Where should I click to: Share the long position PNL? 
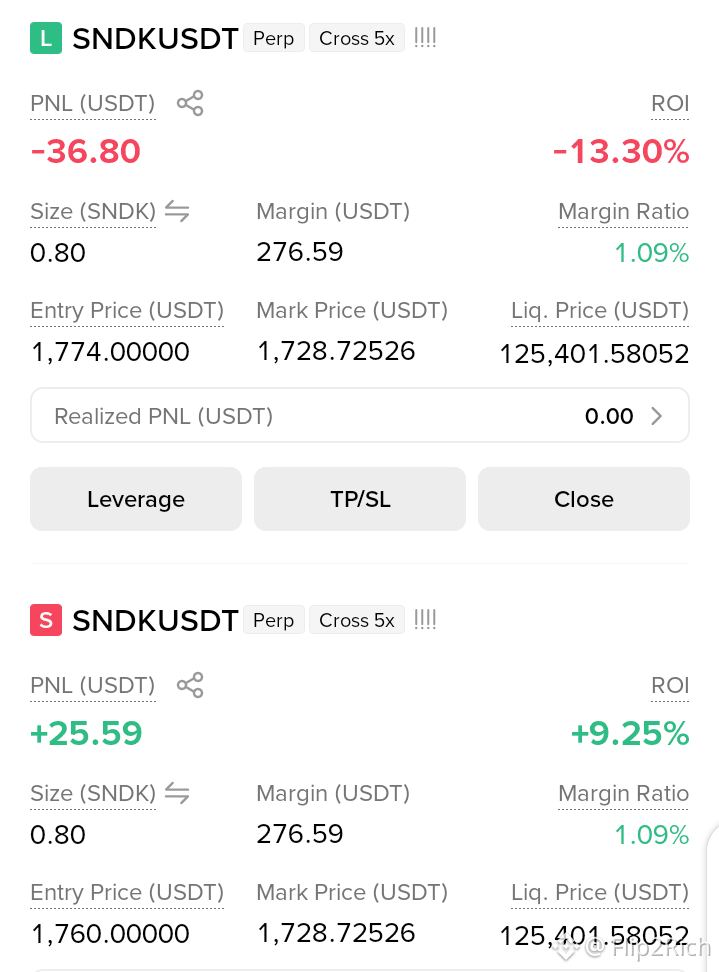point(190,103)
